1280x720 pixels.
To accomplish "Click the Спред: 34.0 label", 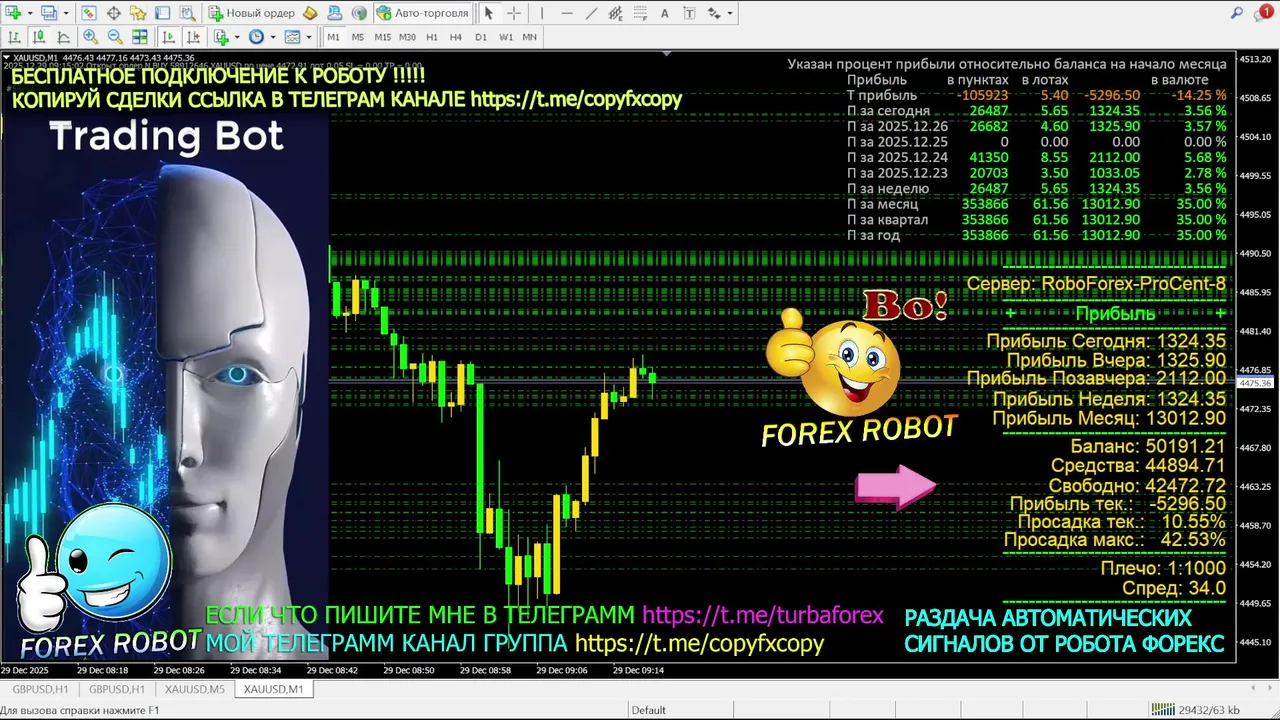I will click(1174, 588).
